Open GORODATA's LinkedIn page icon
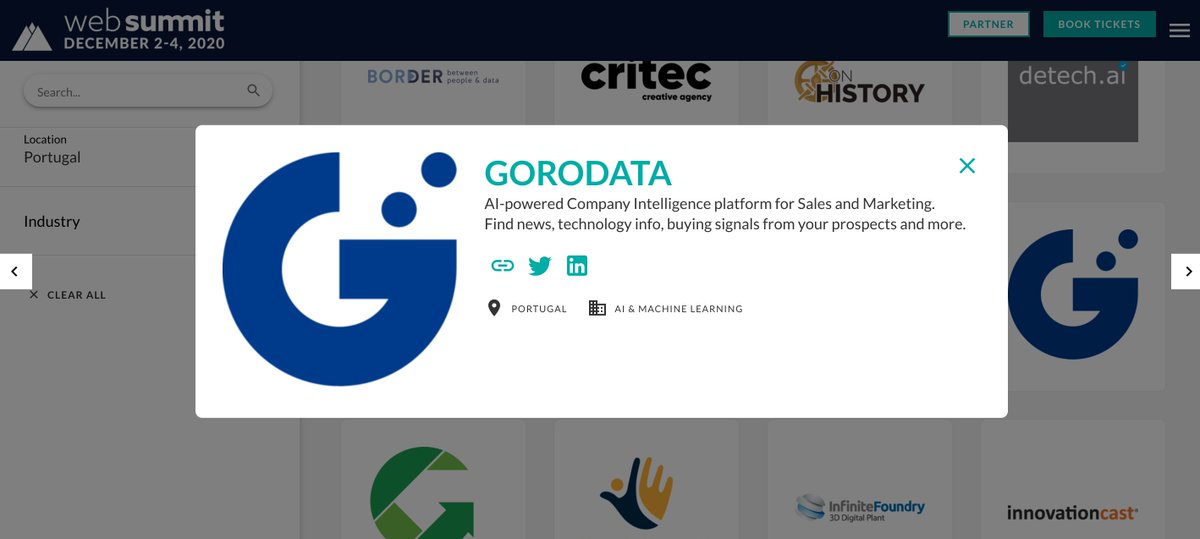This screenshot has height=539, width=1200. coord(577,265)
